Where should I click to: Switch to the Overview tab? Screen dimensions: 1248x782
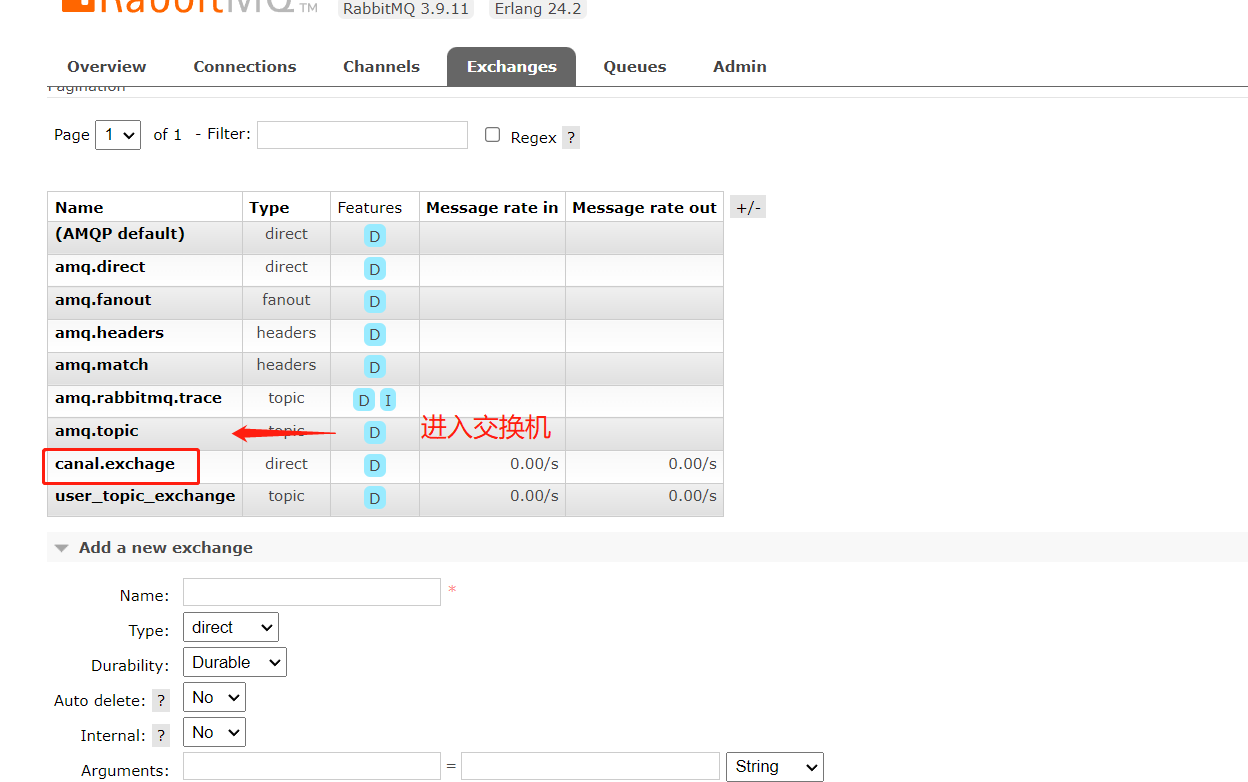107,67
